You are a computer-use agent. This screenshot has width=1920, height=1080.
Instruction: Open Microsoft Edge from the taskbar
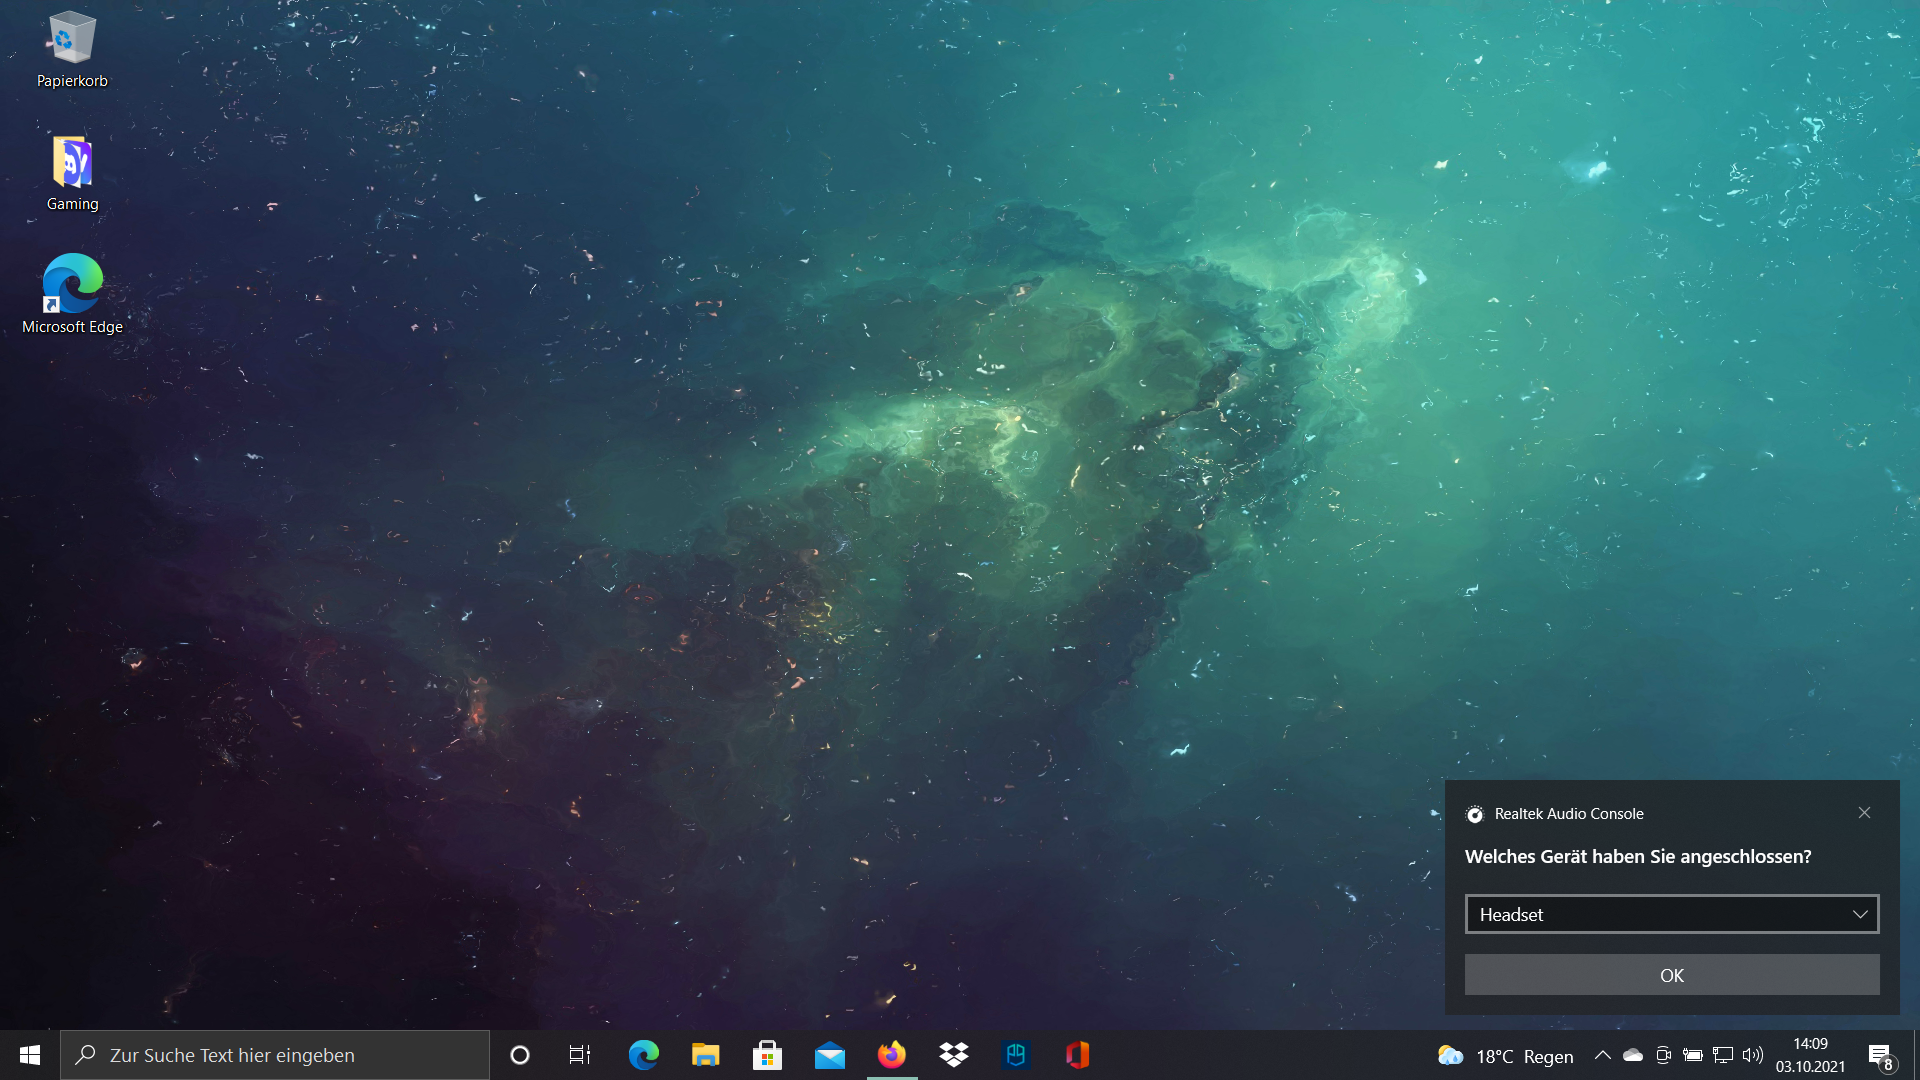point(643,1055)
